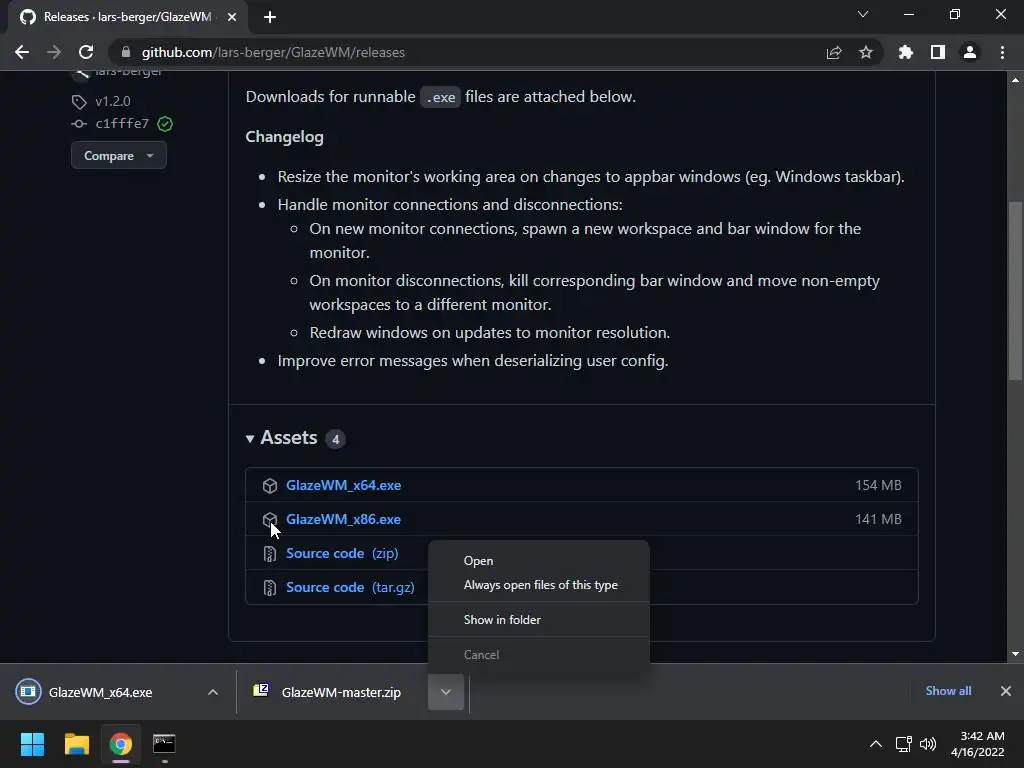Bookmark this page with the star icon
The height and width of the screenshot is (768, 1024).
(x=866, y=52)
